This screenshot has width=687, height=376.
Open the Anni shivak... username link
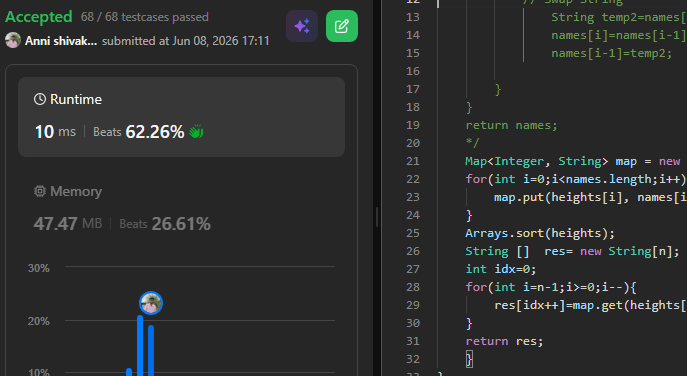(x=61, y=41)
